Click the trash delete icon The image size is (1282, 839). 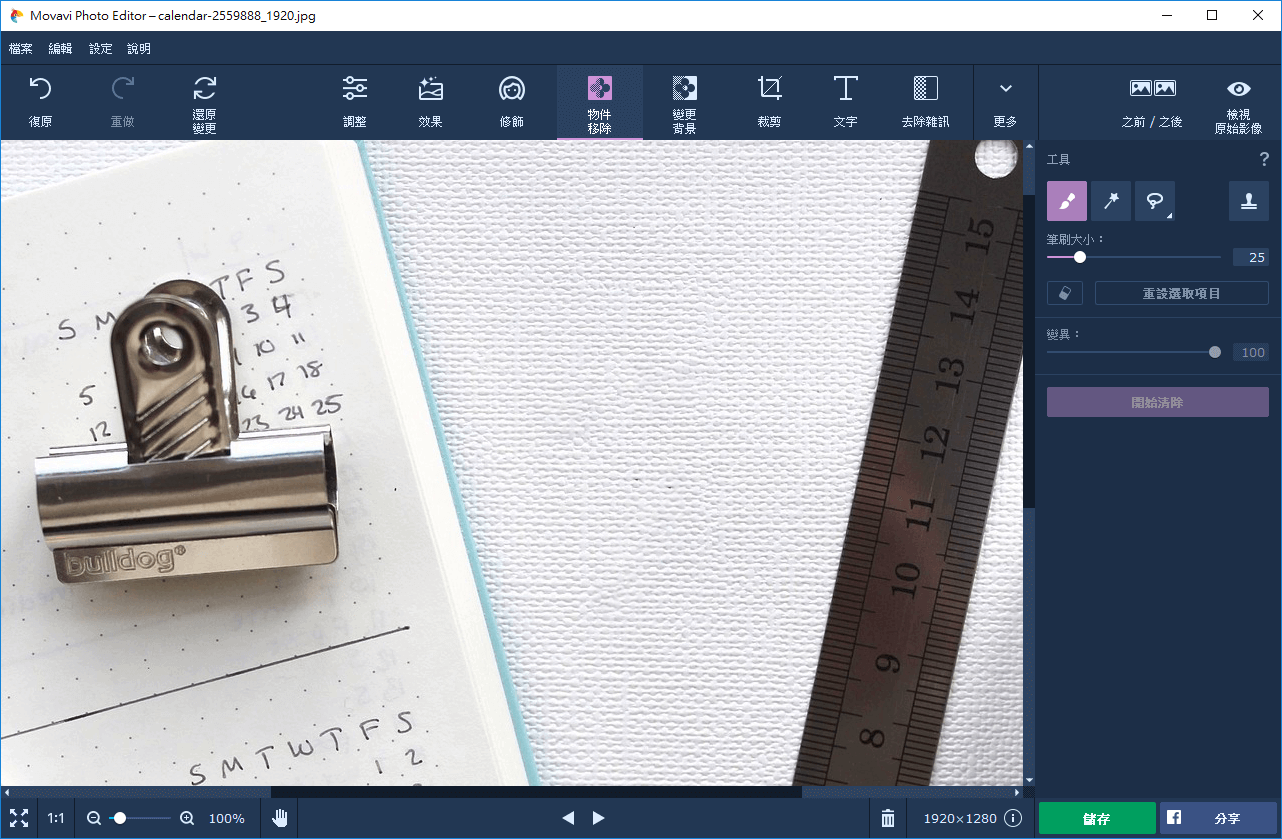pyautogui.click(x=887, y=818)
